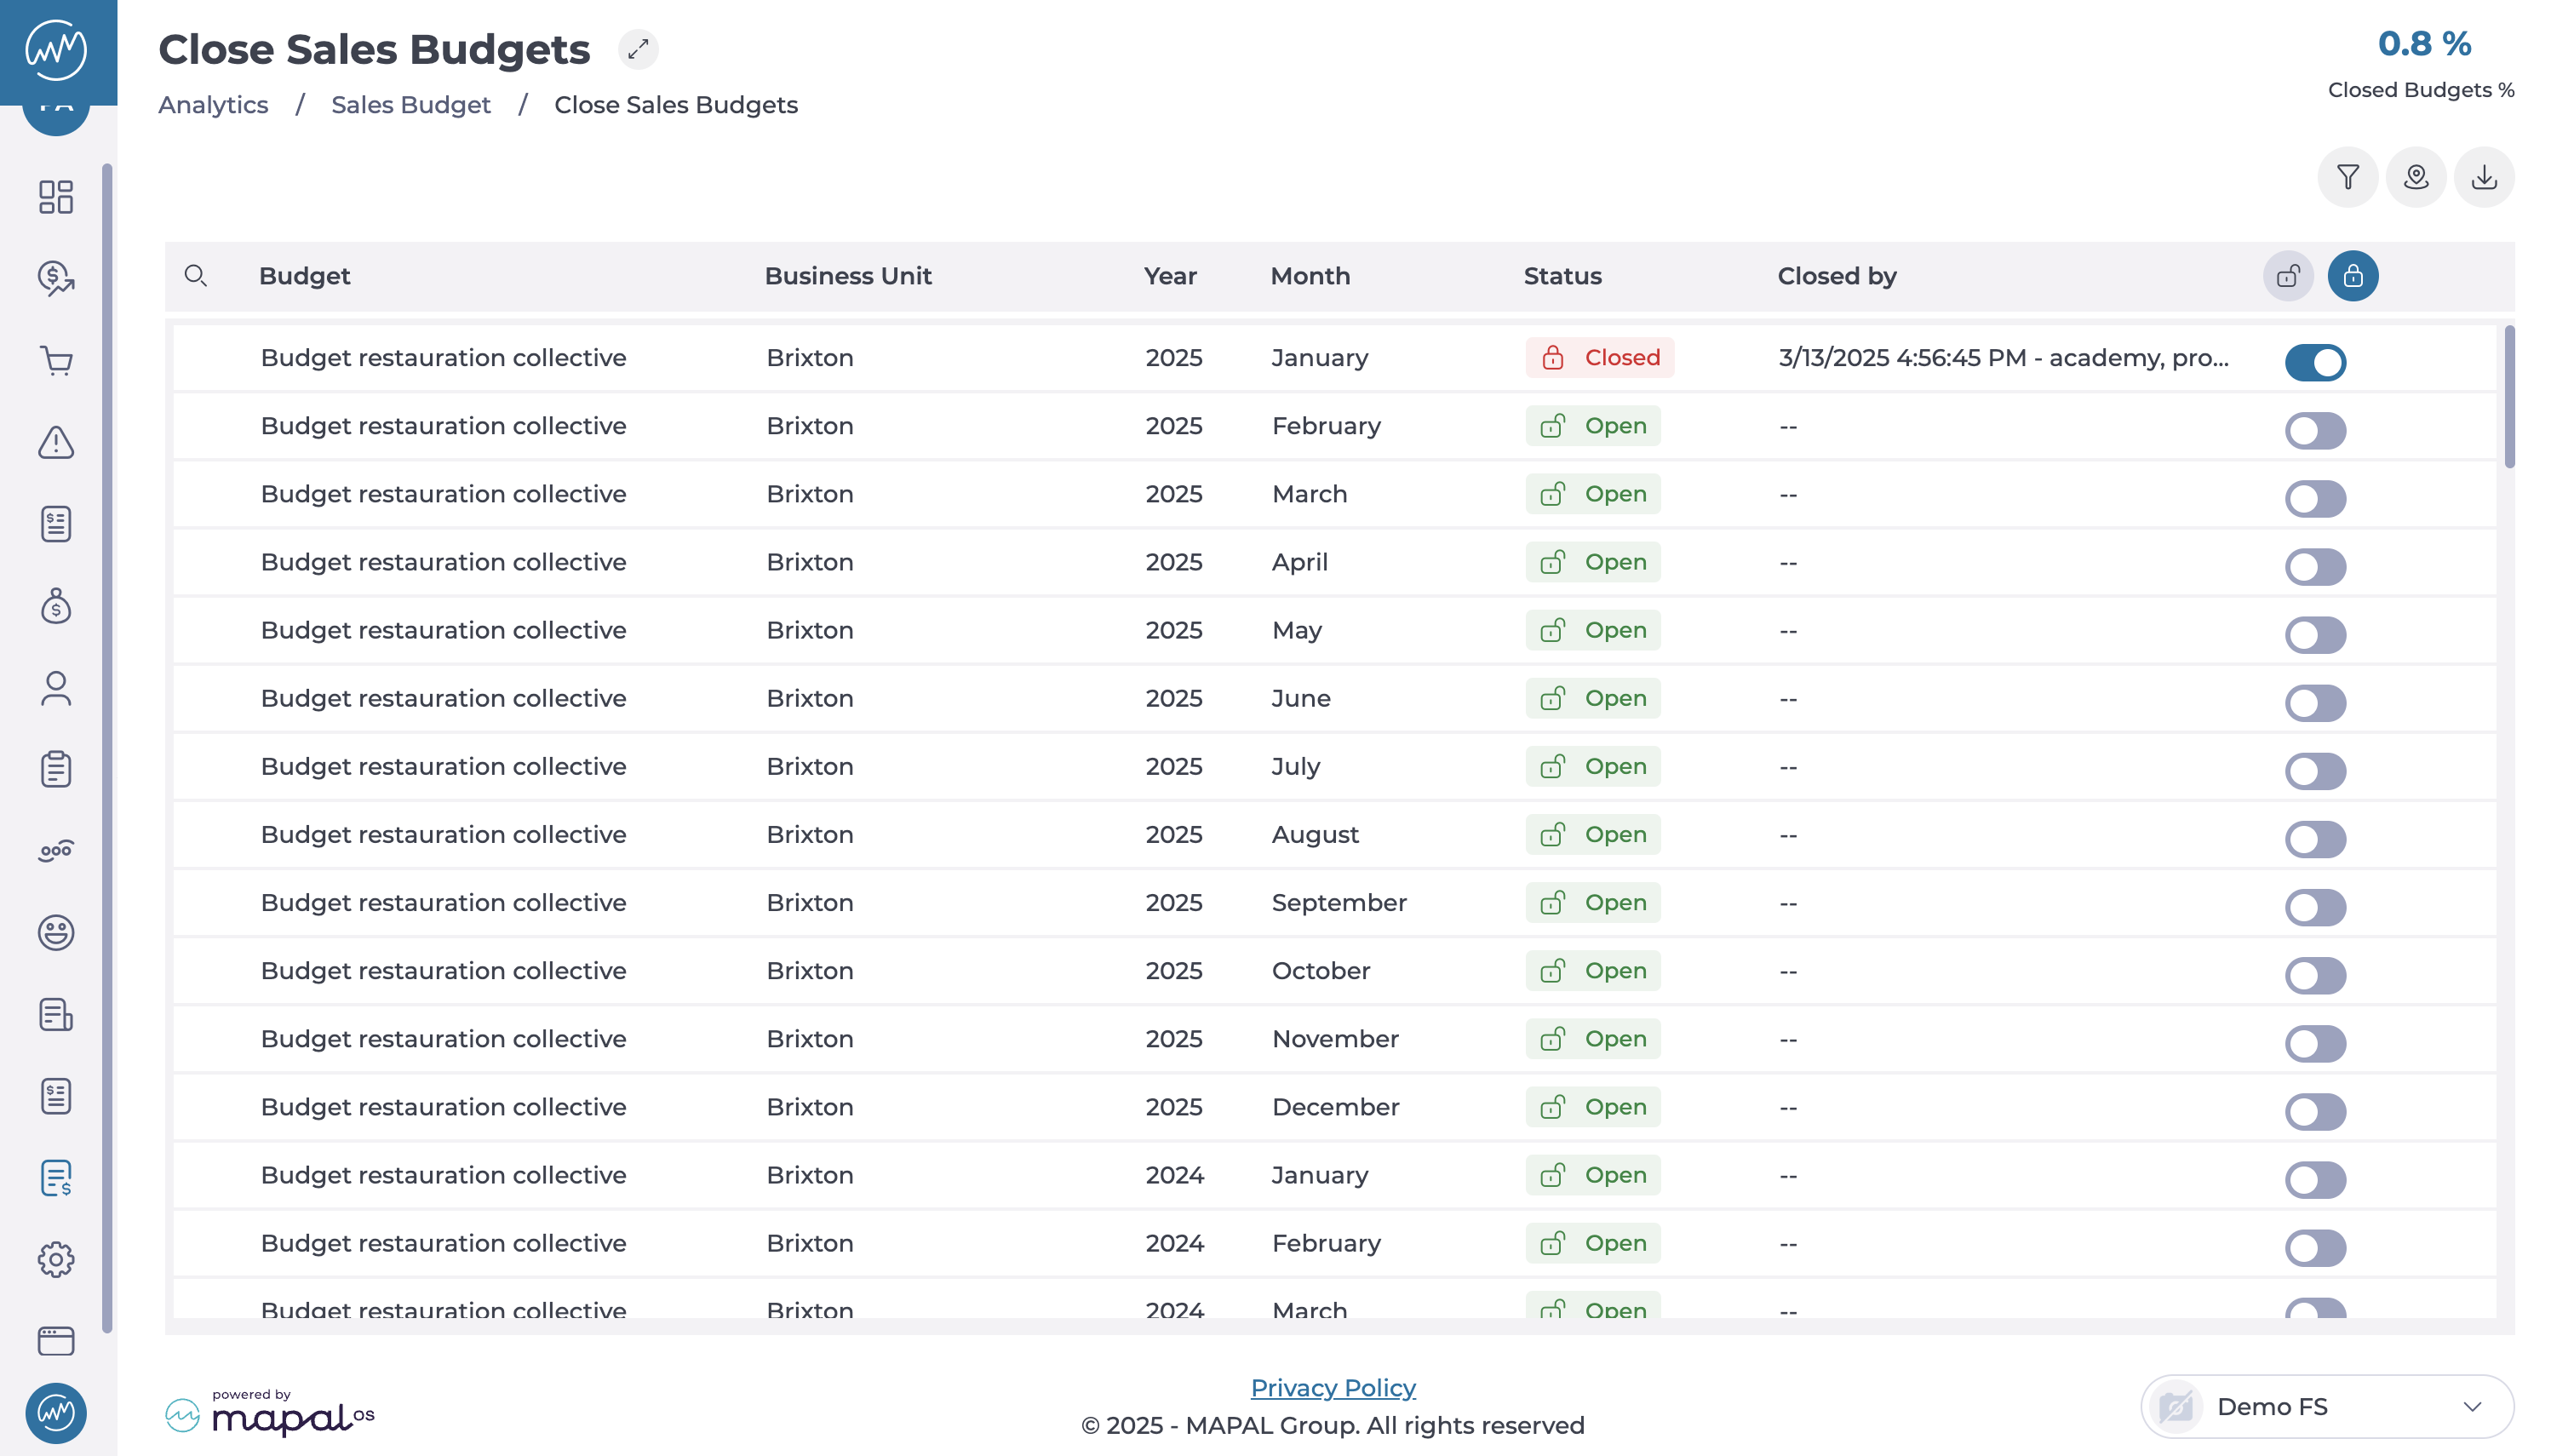Open the location pin button
This screenshot has width=2551, height=1456.
tap(2415, 177)
